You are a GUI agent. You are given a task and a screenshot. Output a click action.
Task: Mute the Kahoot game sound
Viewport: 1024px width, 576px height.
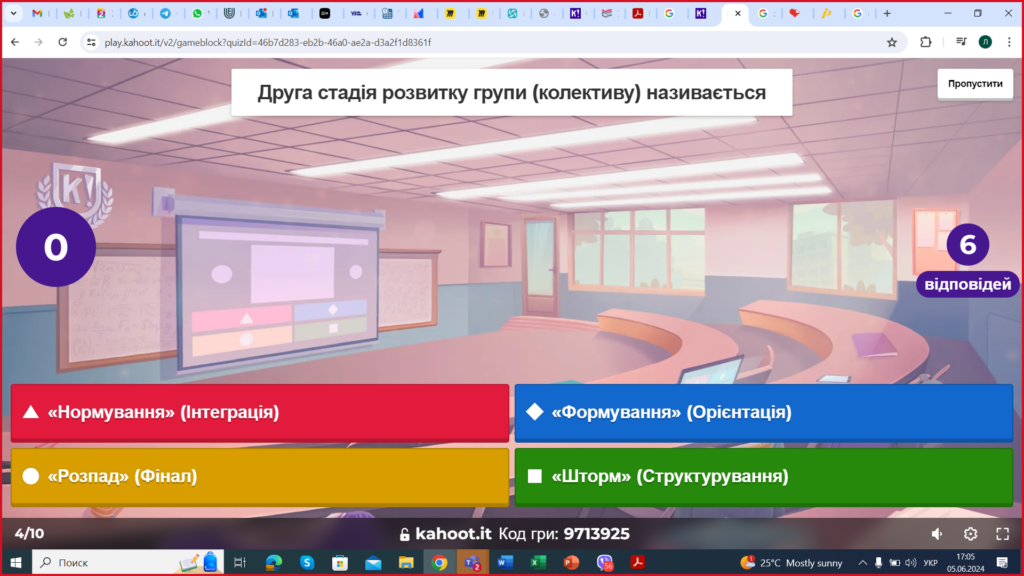(937, 534)
